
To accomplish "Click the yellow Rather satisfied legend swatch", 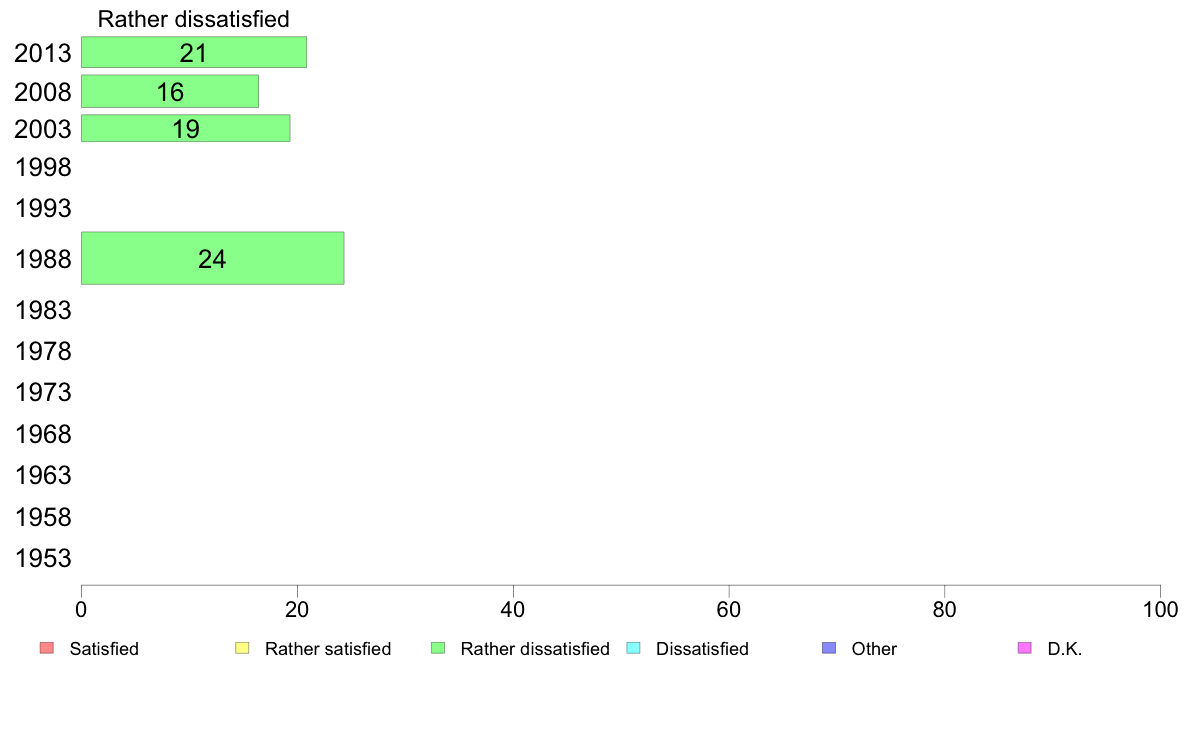I will pyautogui.click(x=242, y=648).
